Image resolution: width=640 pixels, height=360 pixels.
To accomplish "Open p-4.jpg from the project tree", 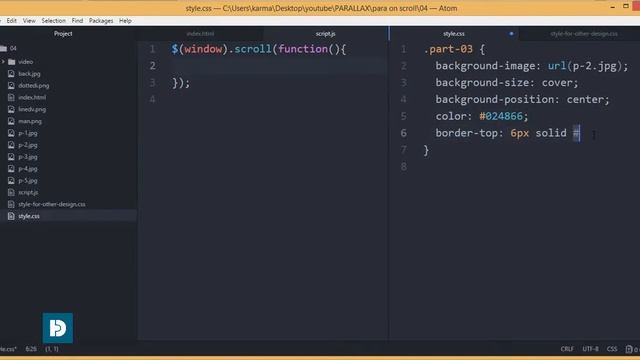I will pyautogui.click(x=28, y=168).
